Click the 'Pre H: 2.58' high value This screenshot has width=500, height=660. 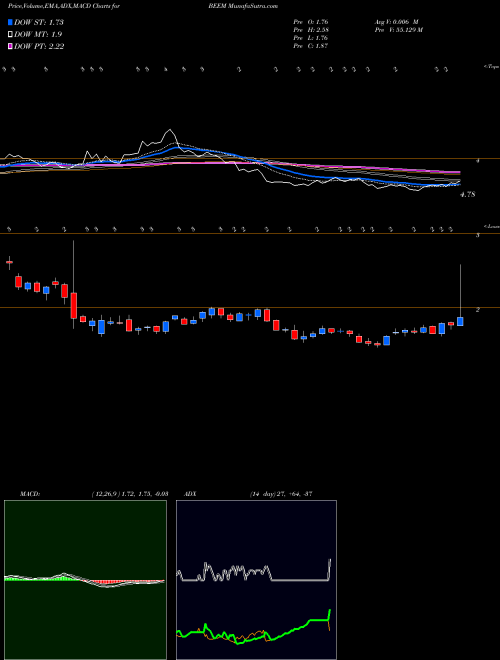(311, 30)
